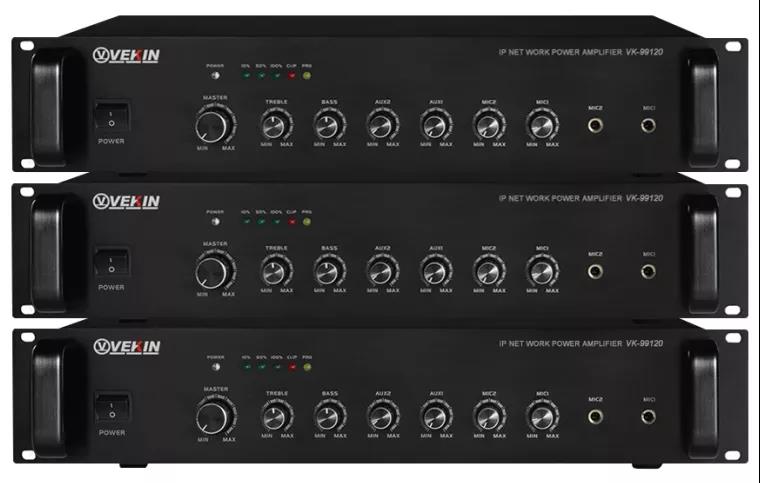
Task: Click the MIC2 input jack on top amplifier
Action: point(595,125)
